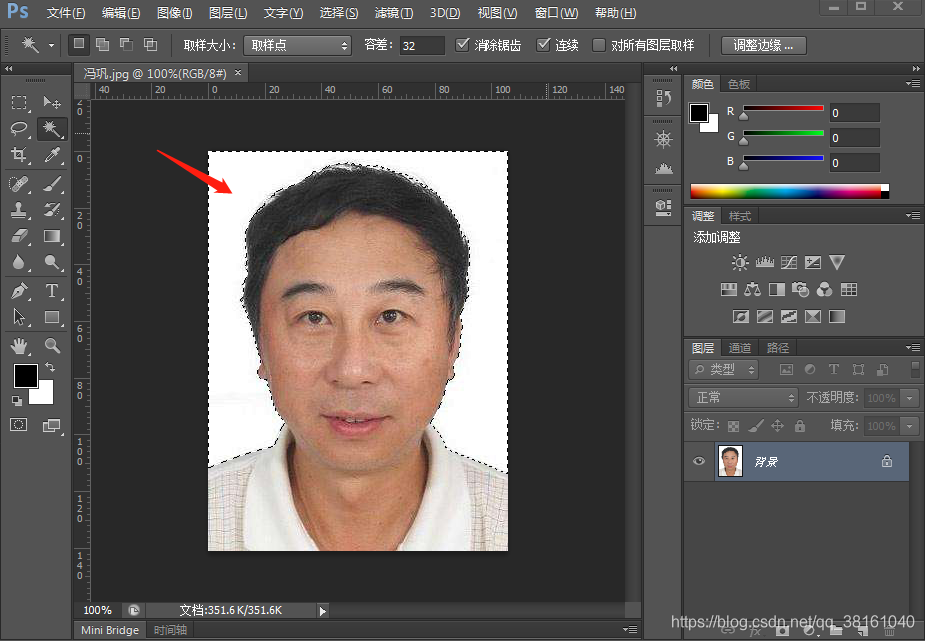Image resolution: width=925 pixels, height=641 pixels.
Task: Hide the 背景 layer visibility
Action: [x=699, y=461]
